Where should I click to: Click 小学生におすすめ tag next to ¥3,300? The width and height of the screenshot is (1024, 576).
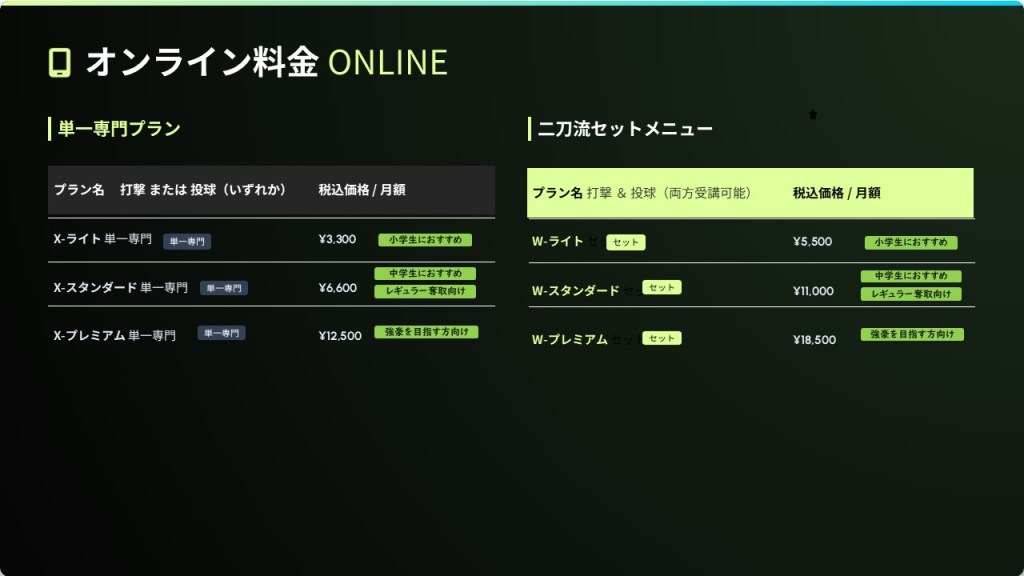coord(425,240)
